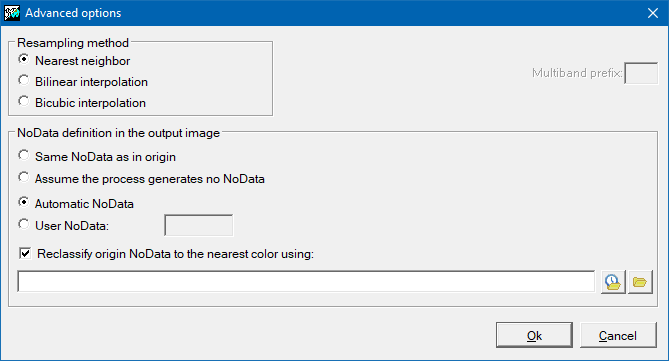
Task: Uncheck Reclassify origin NoData checkbox
Action: pos(25,253)
